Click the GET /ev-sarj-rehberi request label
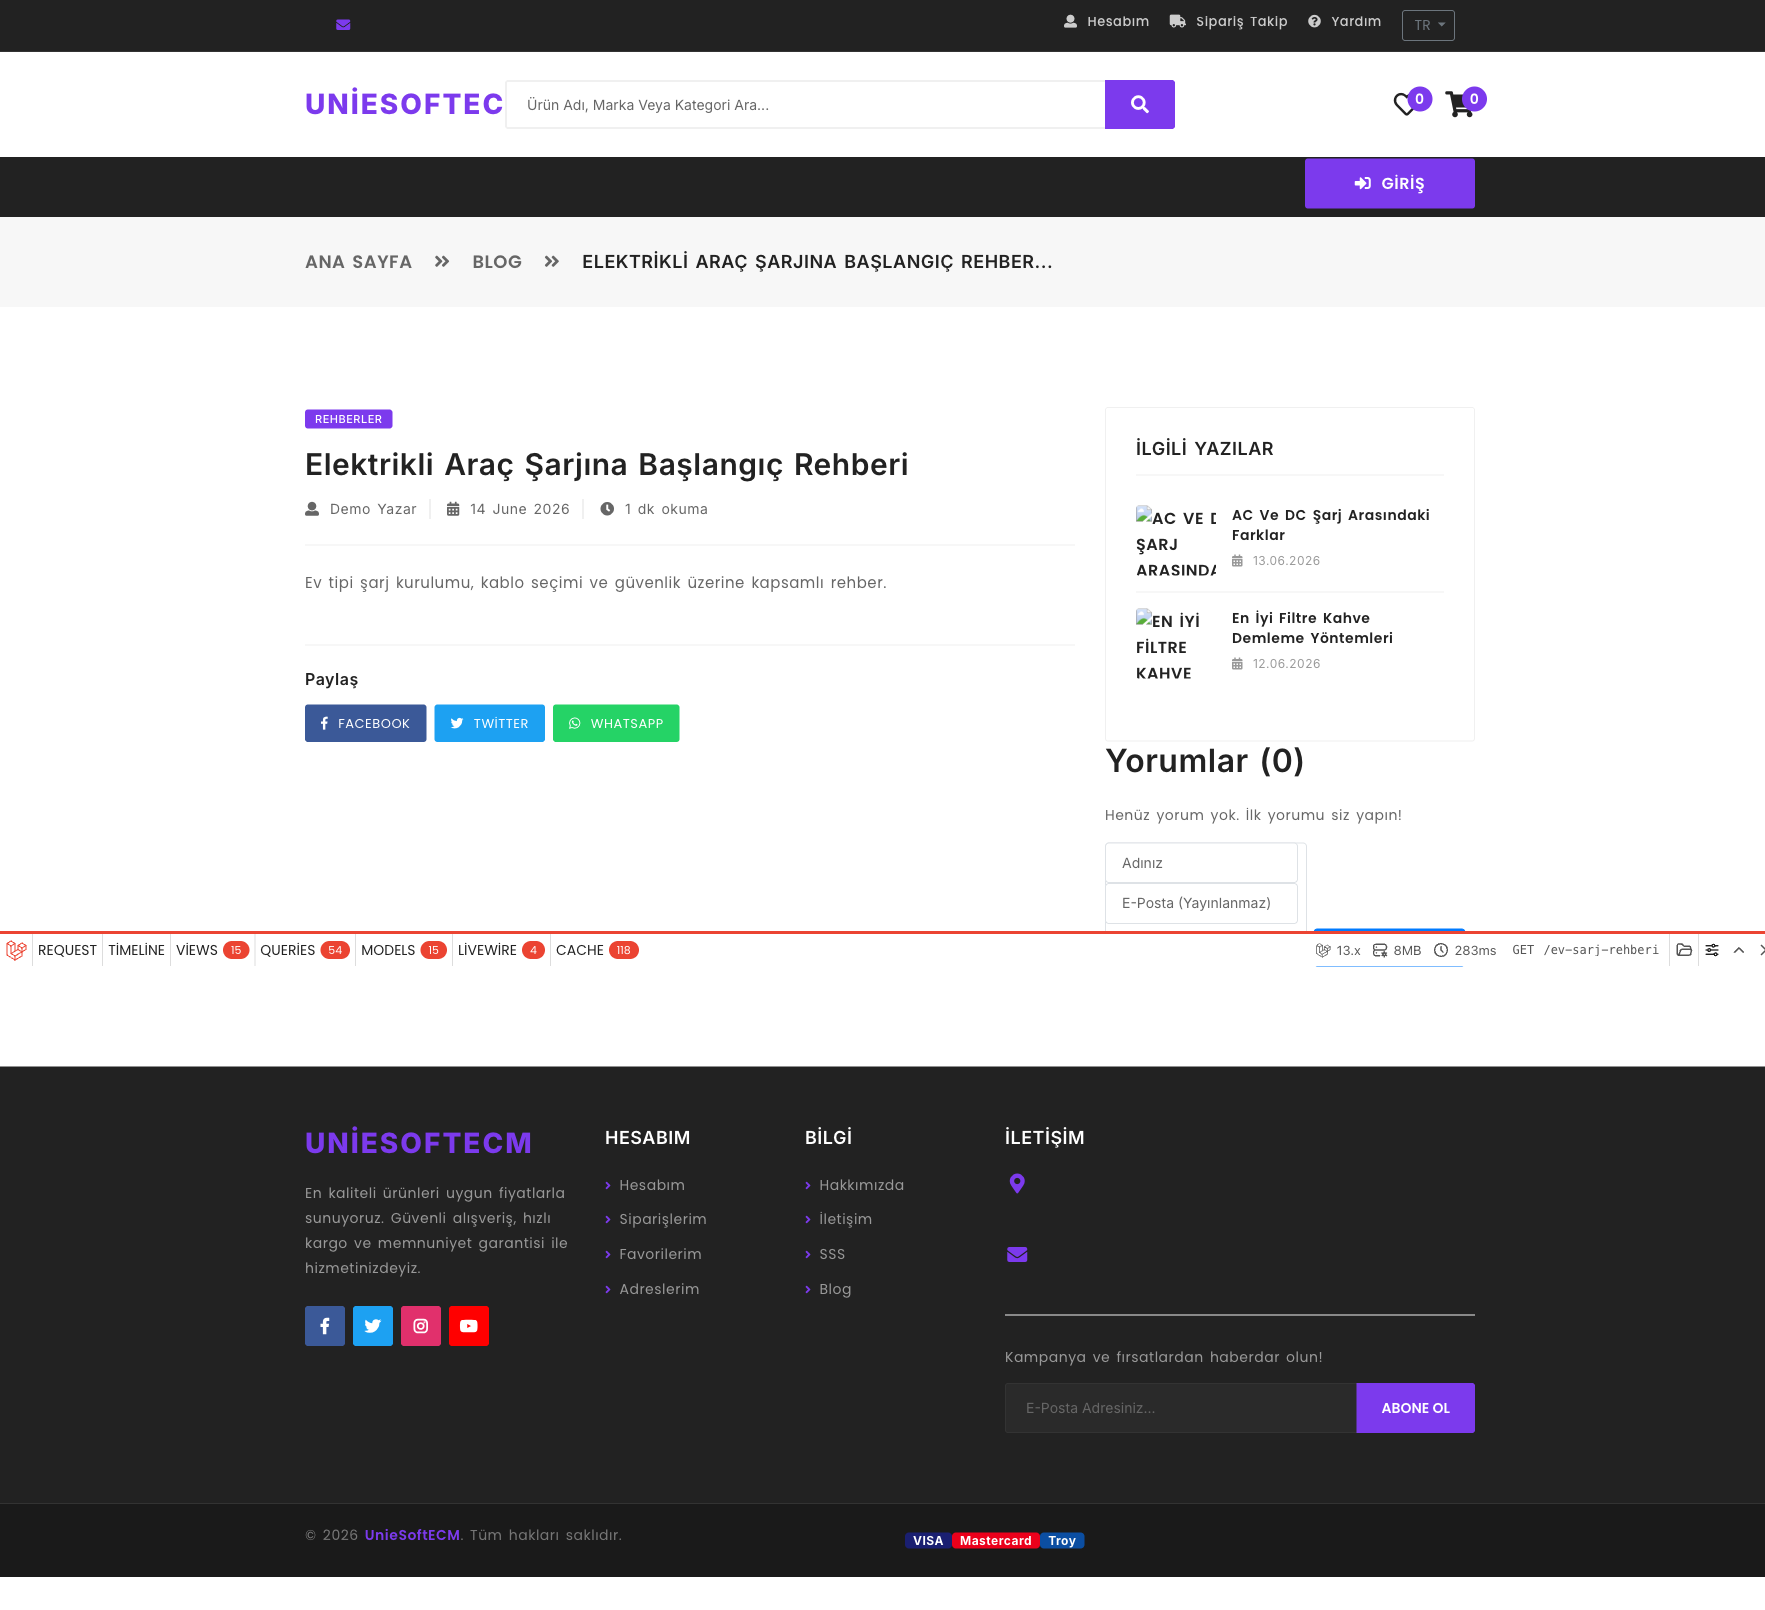The width and height of the screenshot is (1765, 1610). [x=1585, y=950]
